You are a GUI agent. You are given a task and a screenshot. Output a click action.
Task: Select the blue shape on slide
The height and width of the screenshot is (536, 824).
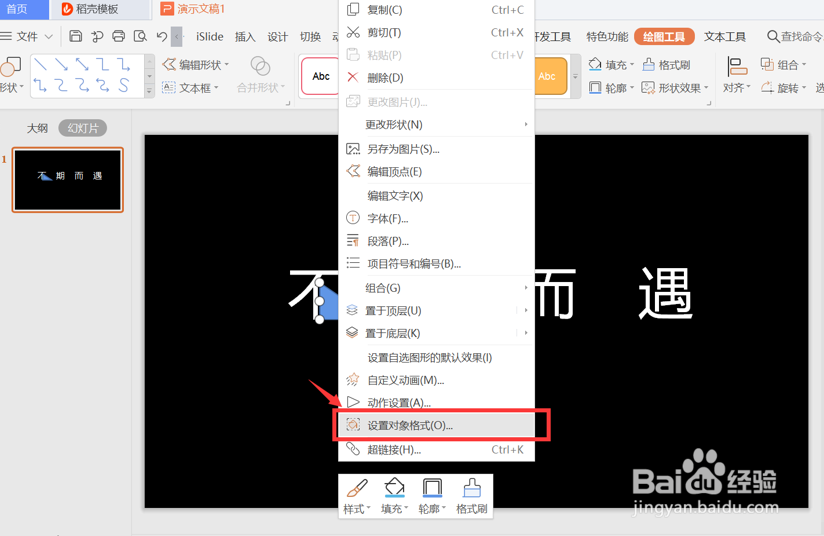coord(328,304)
